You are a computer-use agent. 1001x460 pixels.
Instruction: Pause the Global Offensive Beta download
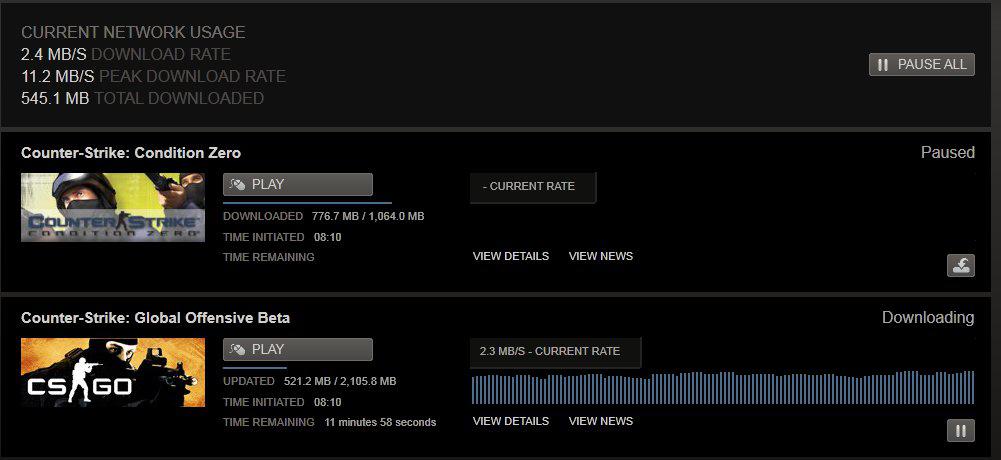coord(961,431)
